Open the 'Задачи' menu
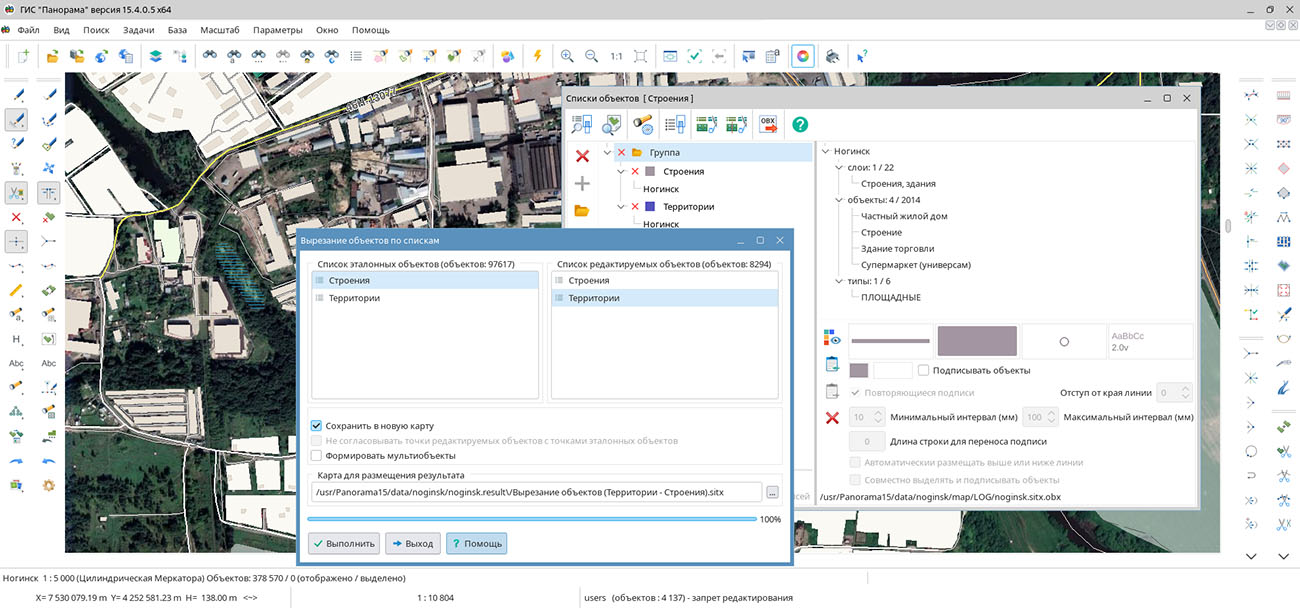The height and width of the screenshot is (609, 1300). (x=138, y=30)
